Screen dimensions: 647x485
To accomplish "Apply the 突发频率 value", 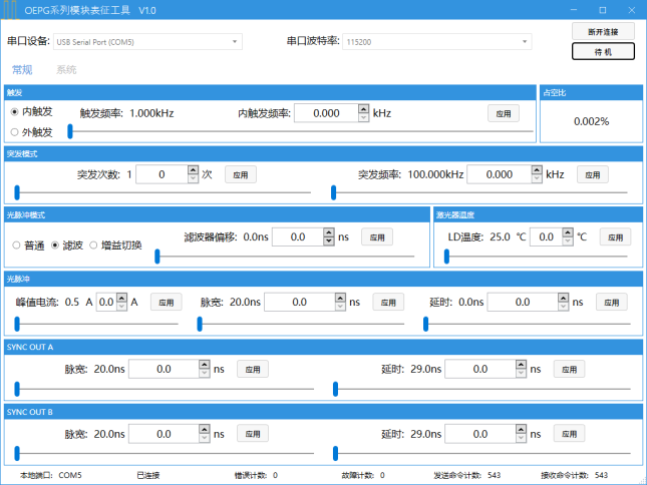I will (593, 175).
